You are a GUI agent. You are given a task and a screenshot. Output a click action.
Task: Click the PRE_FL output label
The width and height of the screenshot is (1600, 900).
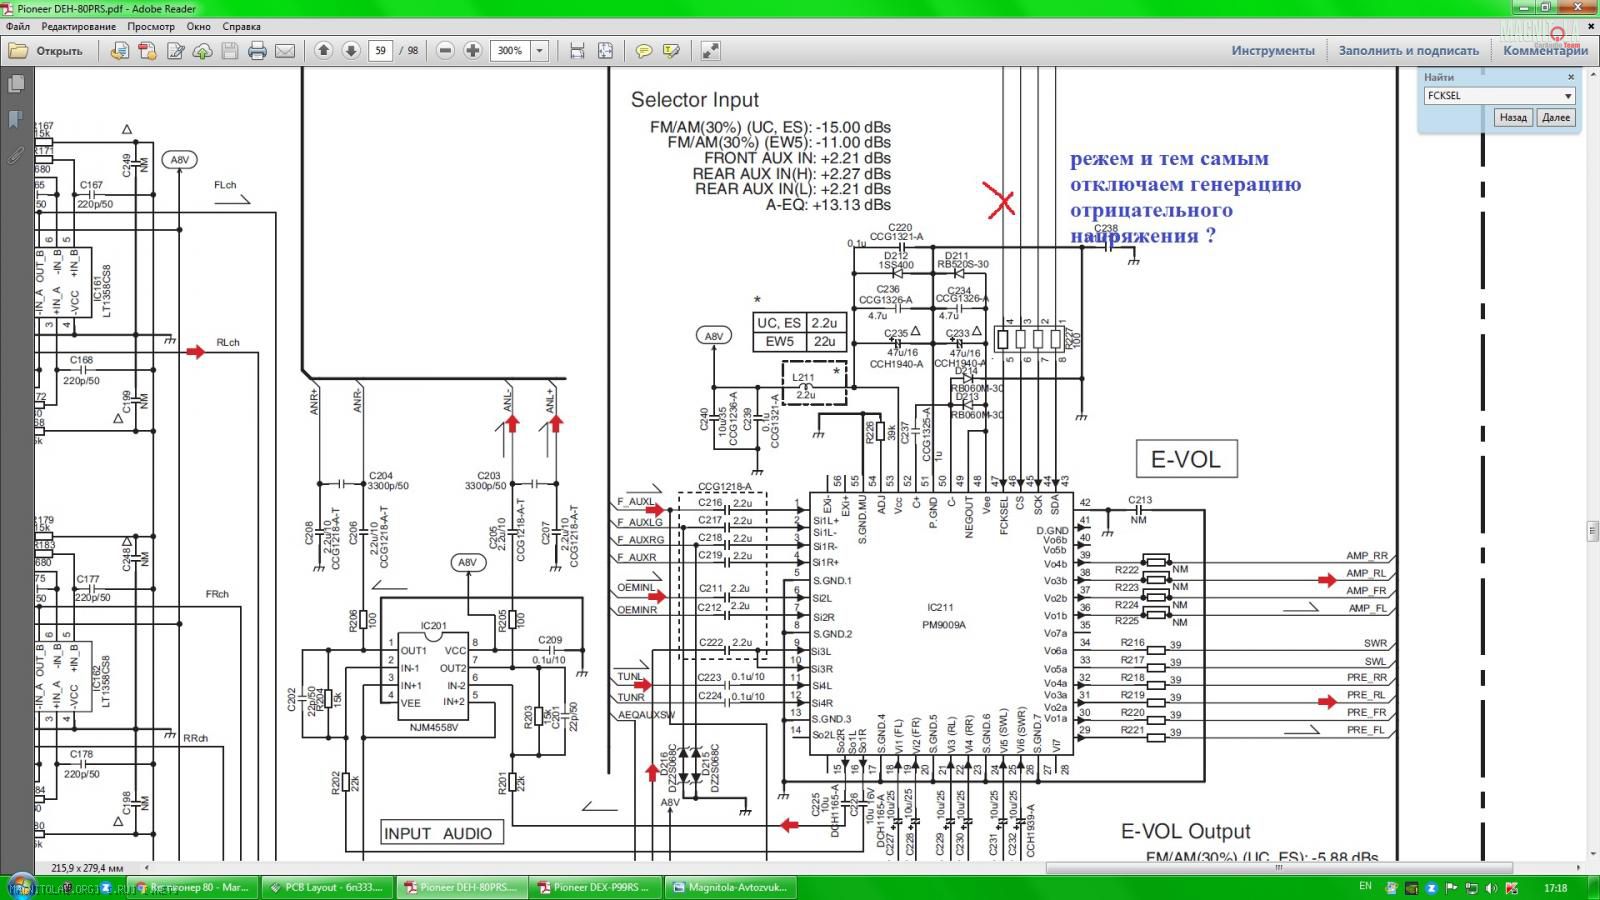point(1366,730)
